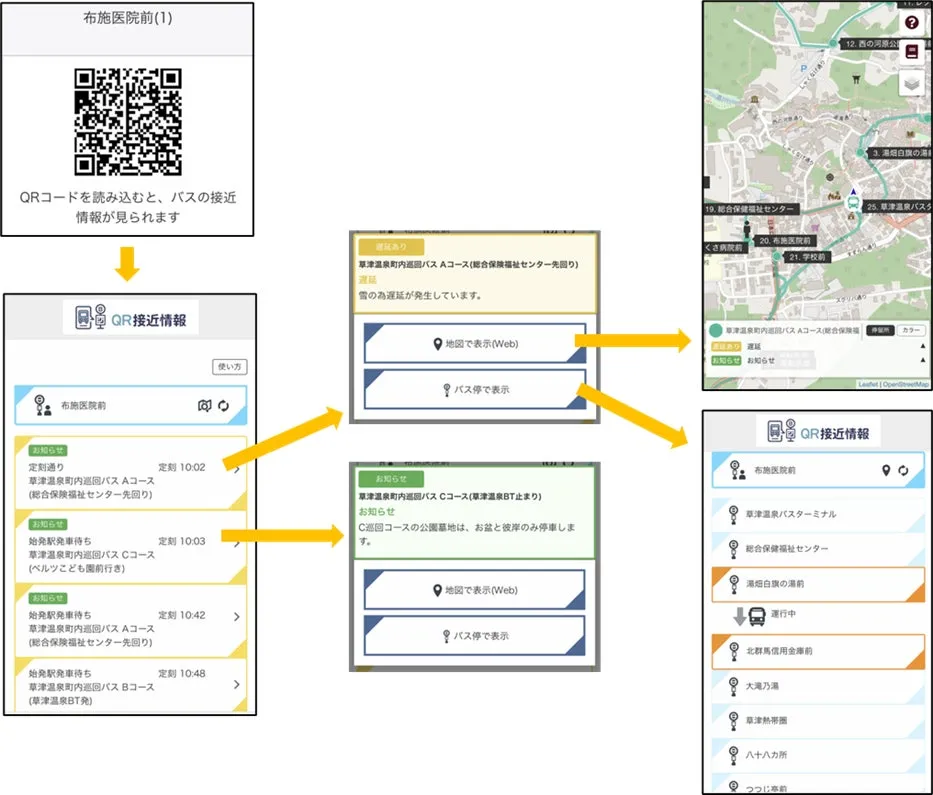
Task: Click bus stop icon beside 草津熱帯圏
Action: coord(734,721)
